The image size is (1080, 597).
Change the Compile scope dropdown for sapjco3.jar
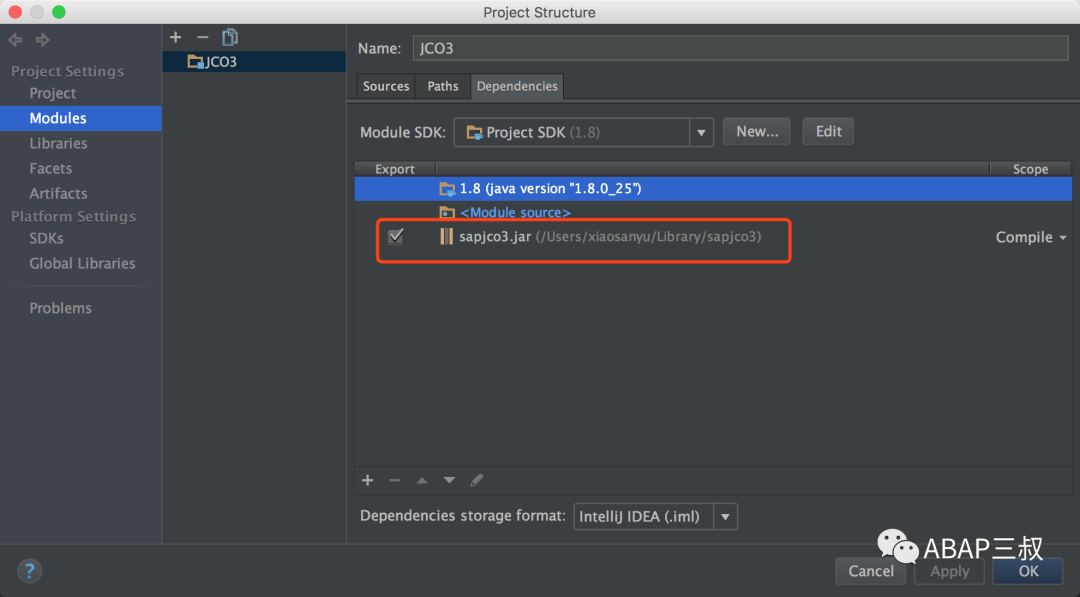pos(1030,238)
